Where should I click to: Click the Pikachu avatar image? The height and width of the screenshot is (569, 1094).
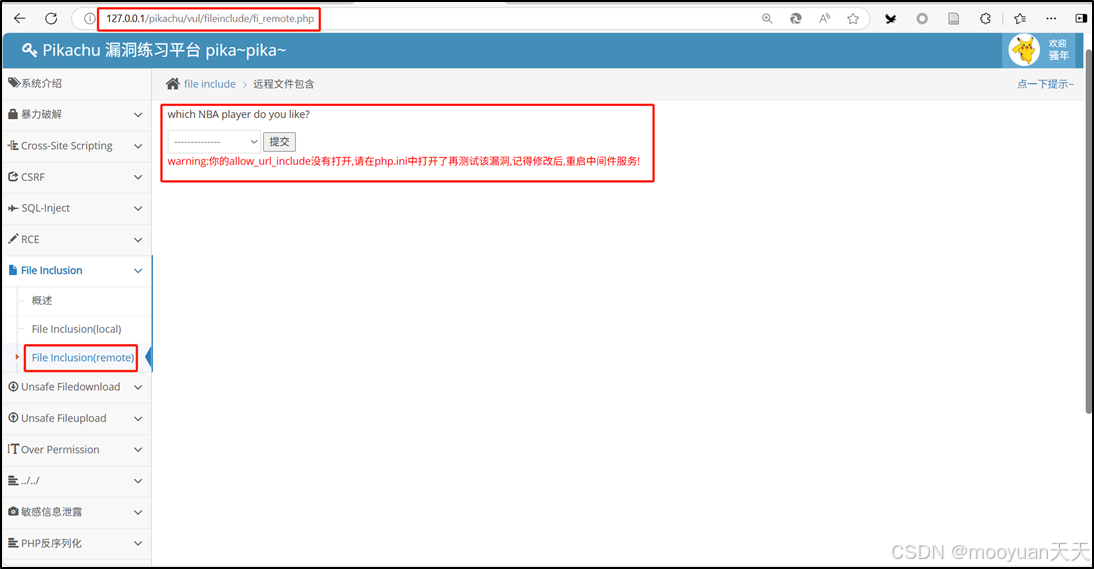coord(1024,50)
